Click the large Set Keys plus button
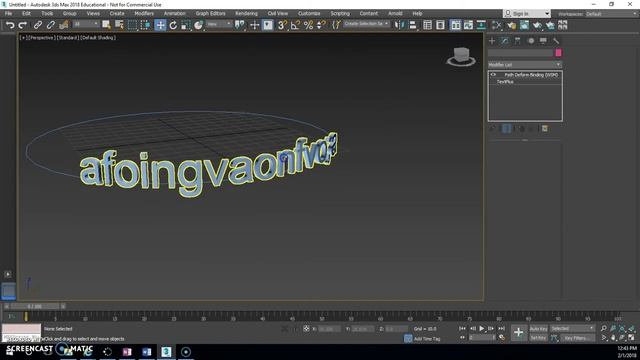Image resolution: width=640 pixels, height=360 pixels. pos(518,333)
